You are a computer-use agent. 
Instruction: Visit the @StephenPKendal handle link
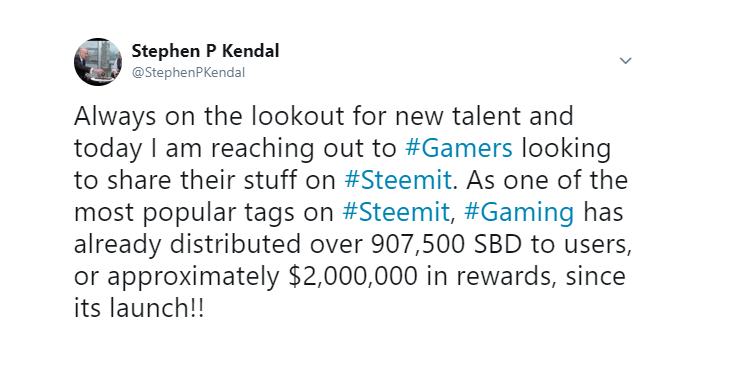[188, 72]
